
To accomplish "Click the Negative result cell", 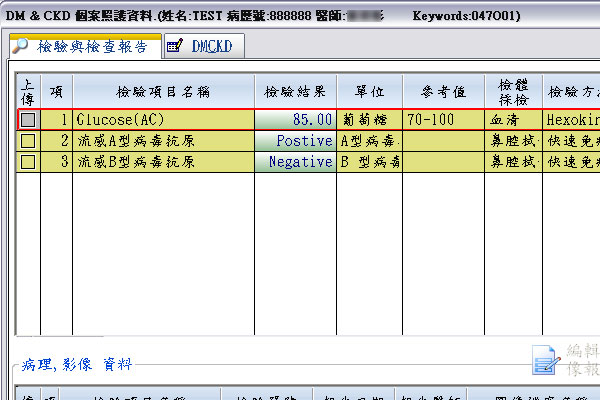I will (294, 161).
